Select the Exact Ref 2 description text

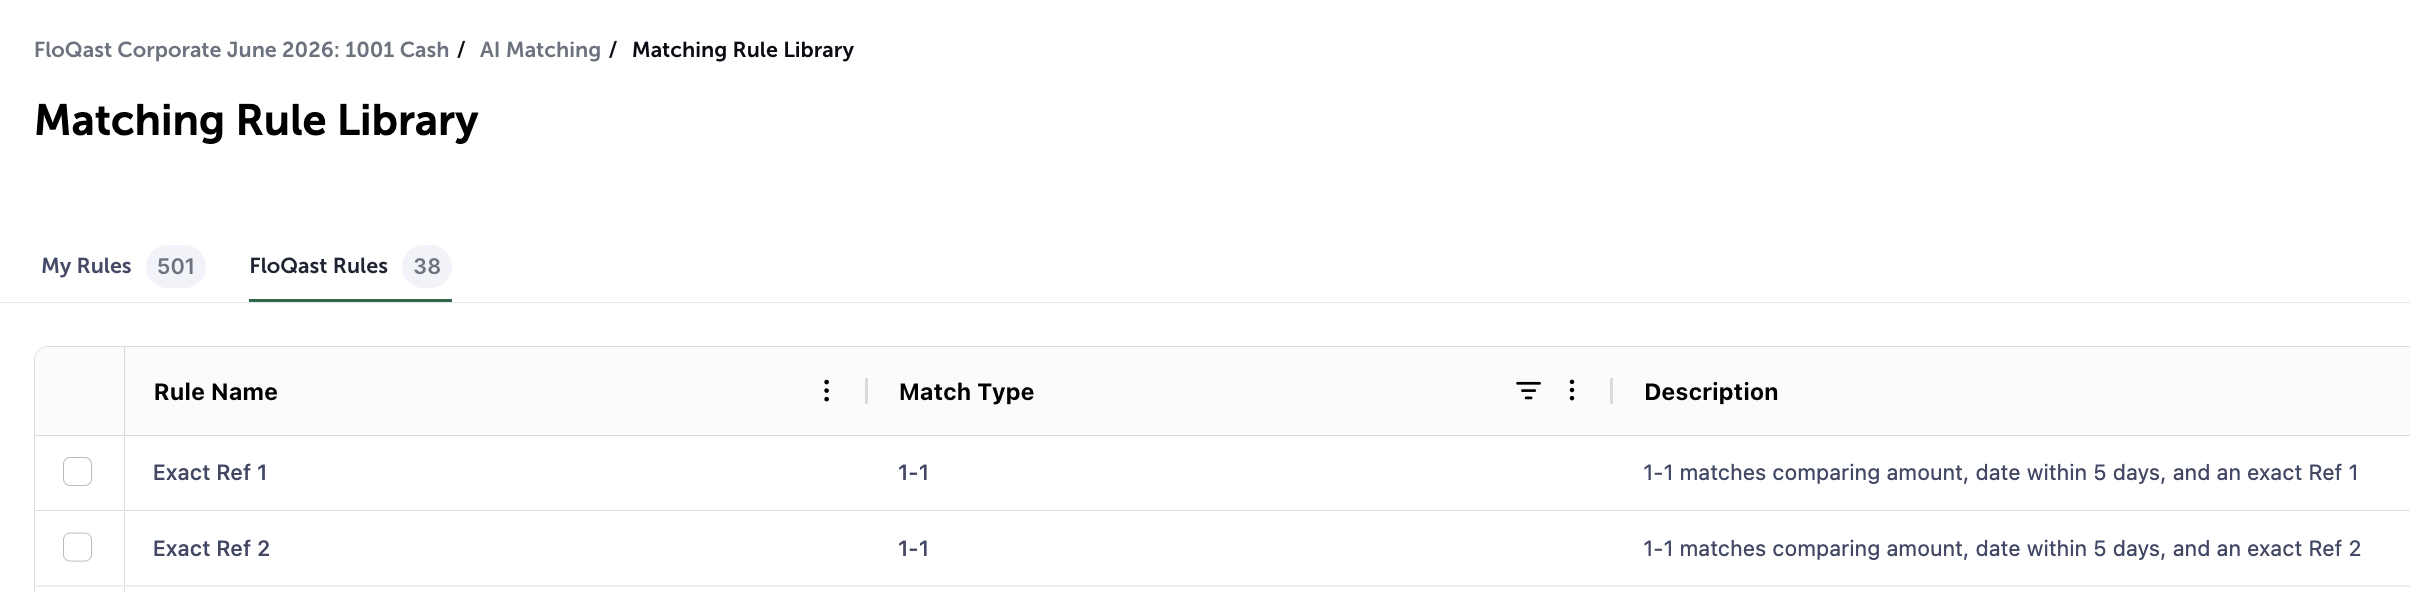tap(2002, 548)
